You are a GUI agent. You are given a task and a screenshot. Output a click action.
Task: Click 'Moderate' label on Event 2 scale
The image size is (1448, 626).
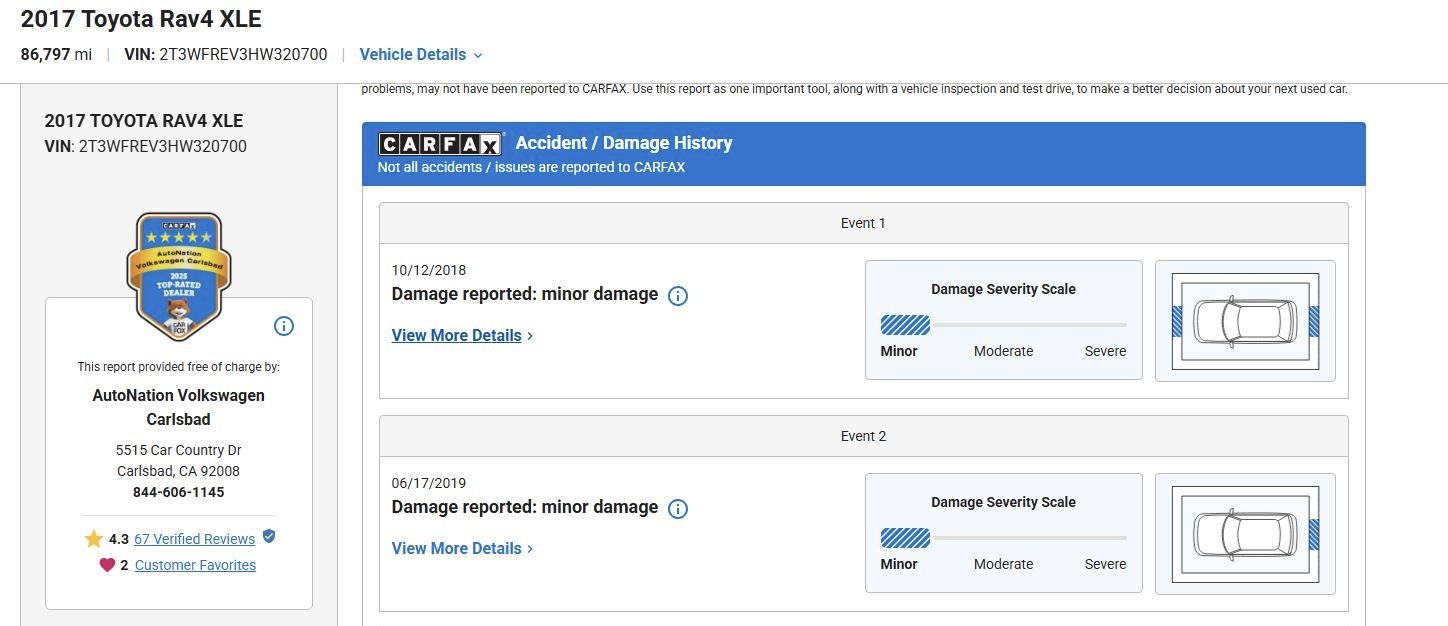(1004, 564)
